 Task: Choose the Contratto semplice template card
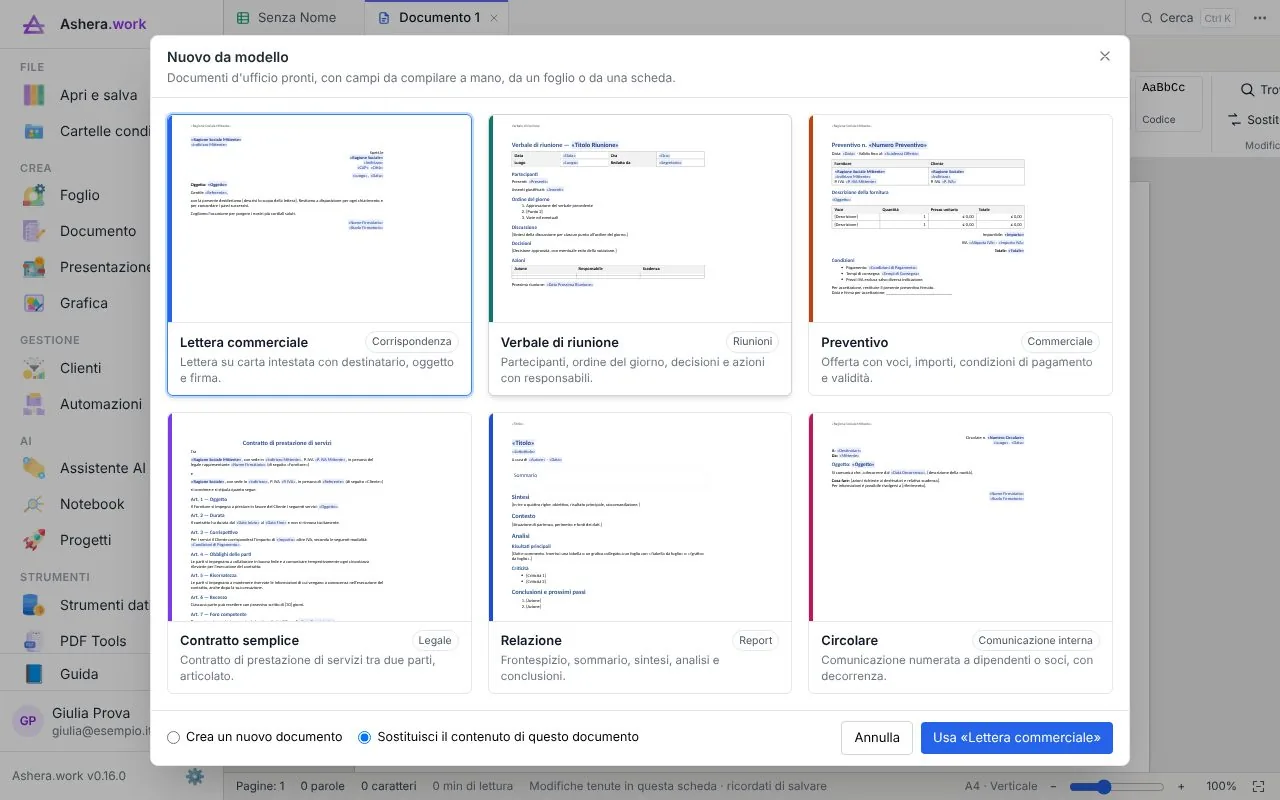click(319, 553)
